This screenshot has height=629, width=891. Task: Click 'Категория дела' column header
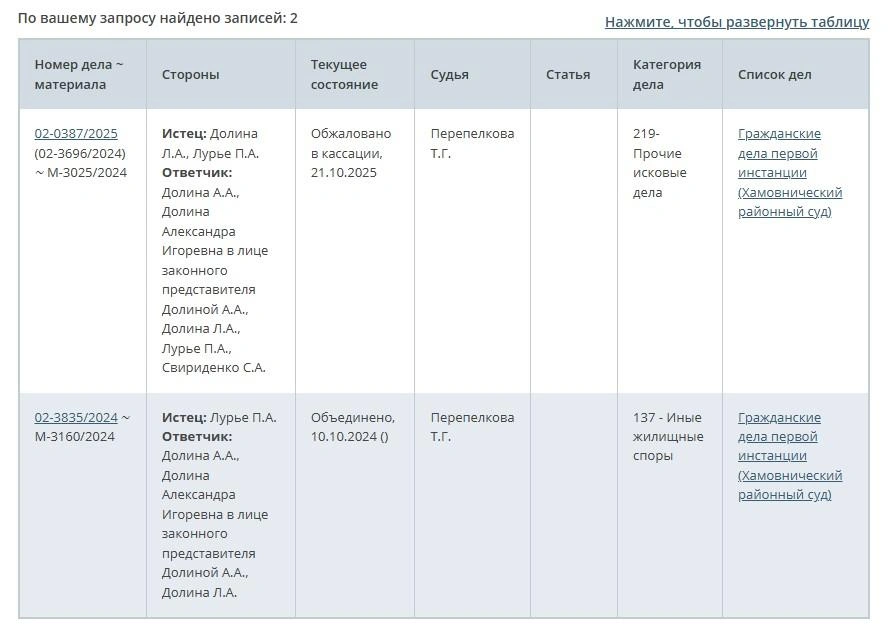(x=667, y=75)
